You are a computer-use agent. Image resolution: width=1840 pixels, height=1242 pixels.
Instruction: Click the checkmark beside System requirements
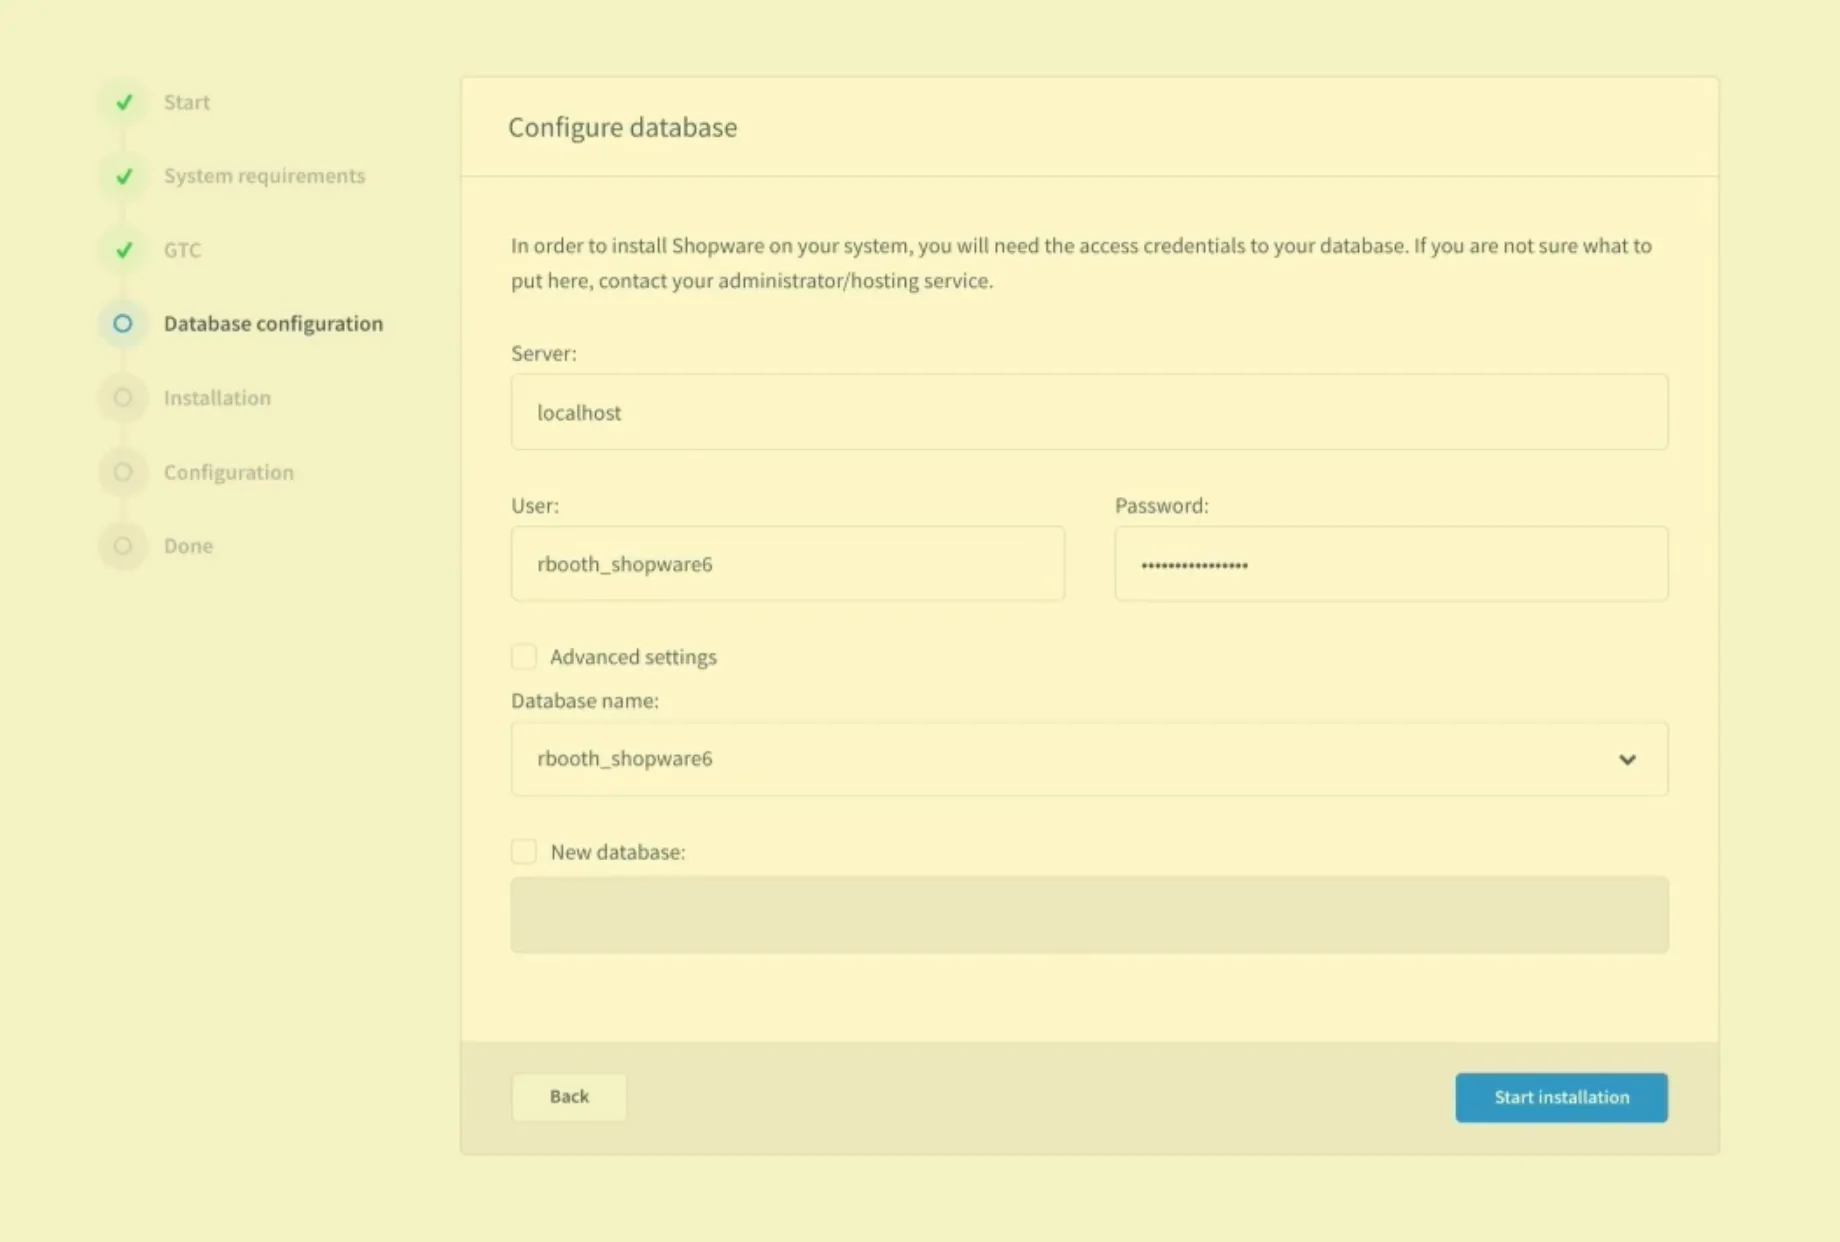pyautogui.click(x=124, y=176)
